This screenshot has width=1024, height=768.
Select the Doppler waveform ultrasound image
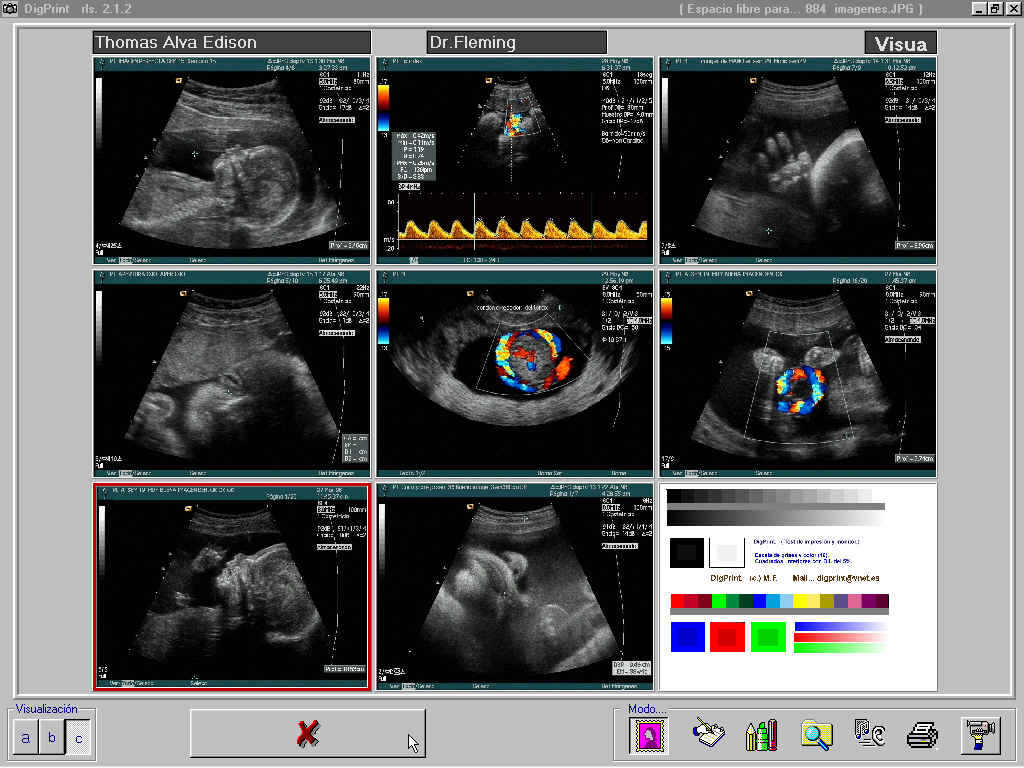(x=515, y=161)
